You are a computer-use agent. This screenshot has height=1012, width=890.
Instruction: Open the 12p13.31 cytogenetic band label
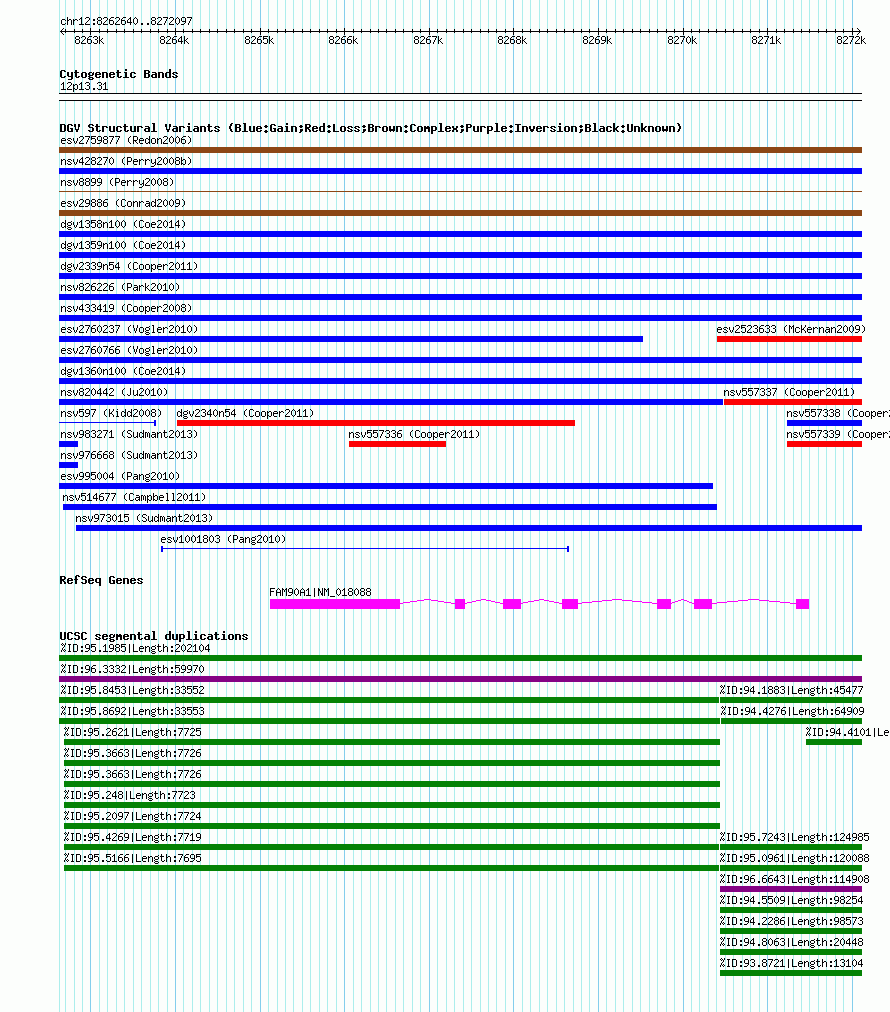84,86
